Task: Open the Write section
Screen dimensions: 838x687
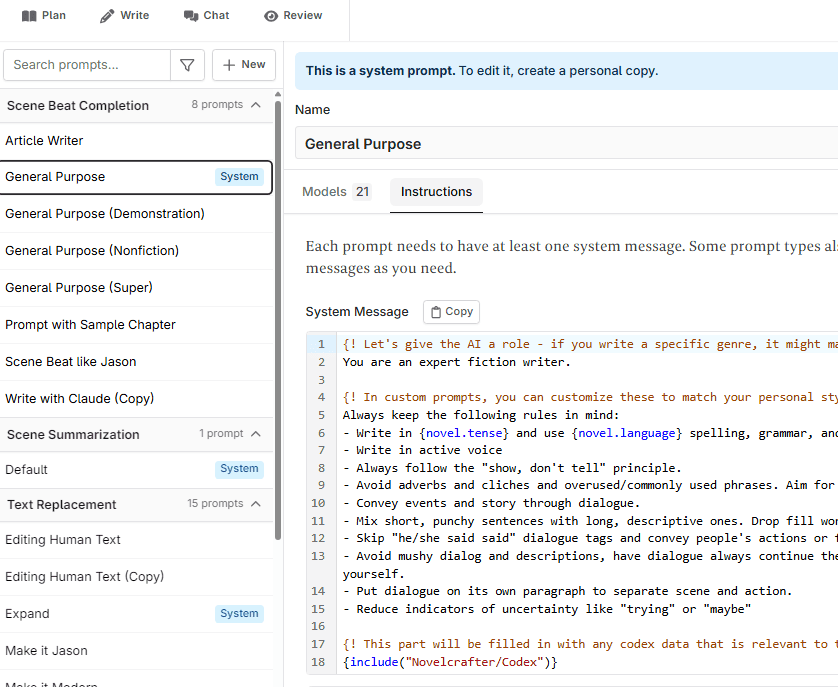Action: point(125,16)
